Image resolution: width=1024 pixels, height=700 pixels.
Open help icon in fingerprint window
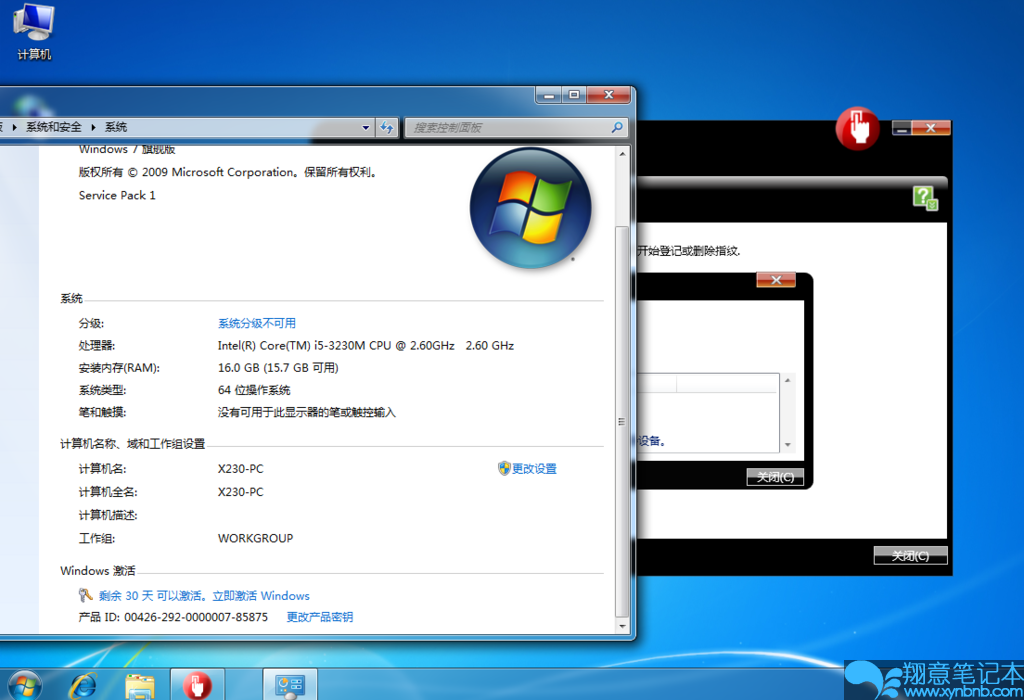(925, 198)
